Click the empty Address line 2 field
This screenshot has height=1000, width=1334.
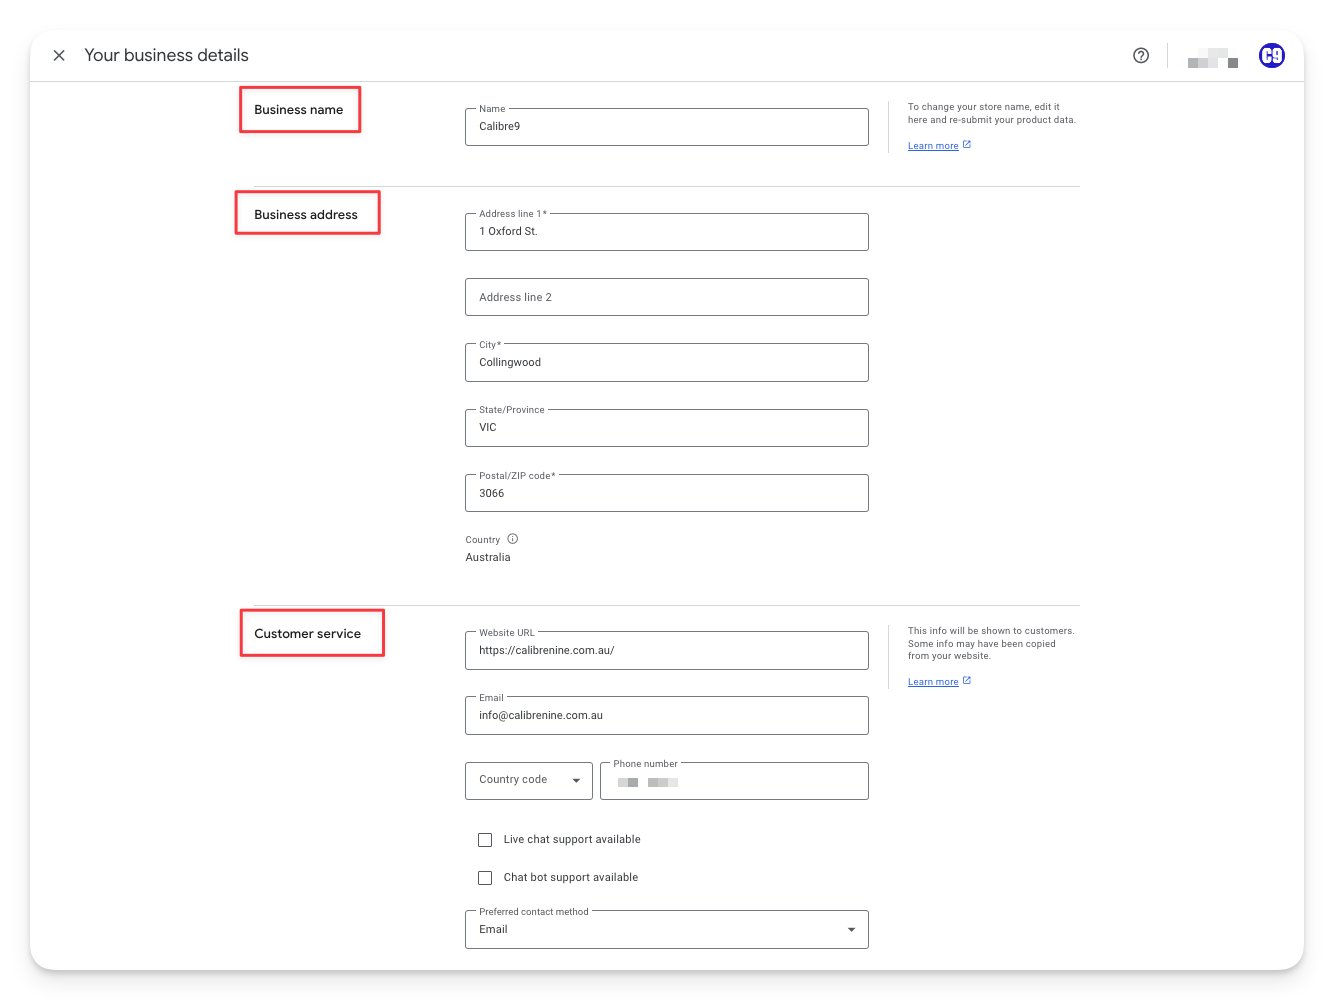pyautogui.click(x=666, y=297)
